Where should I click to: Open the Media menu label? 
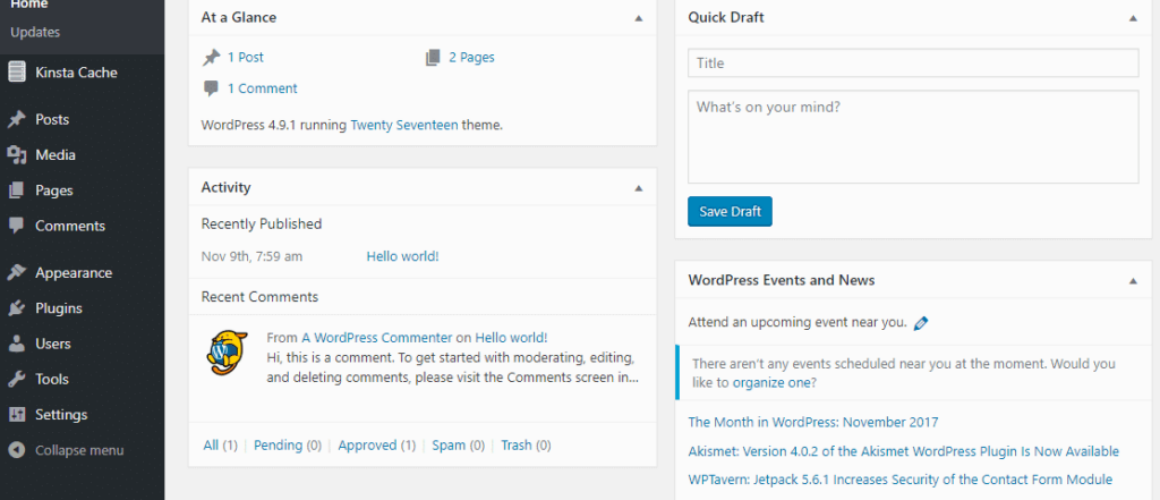(x=55, y=155)
